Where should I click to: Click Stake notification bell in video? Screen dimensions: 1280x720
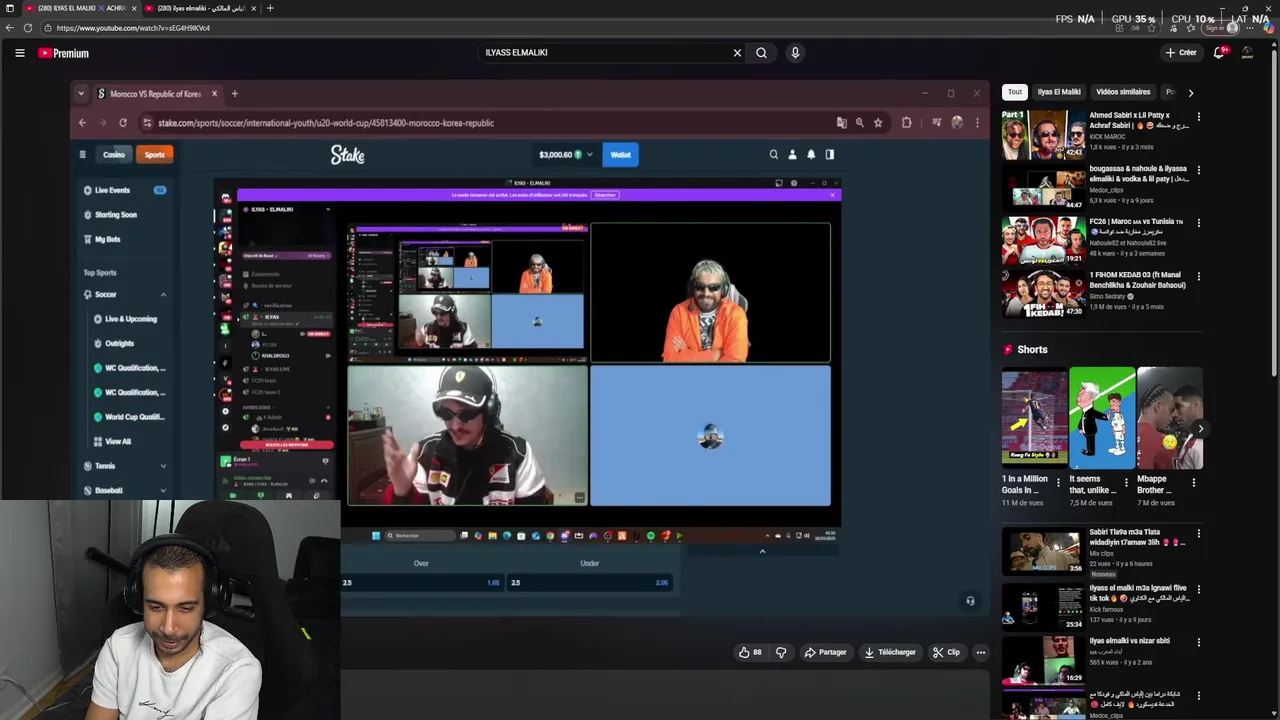coord(811,155)
